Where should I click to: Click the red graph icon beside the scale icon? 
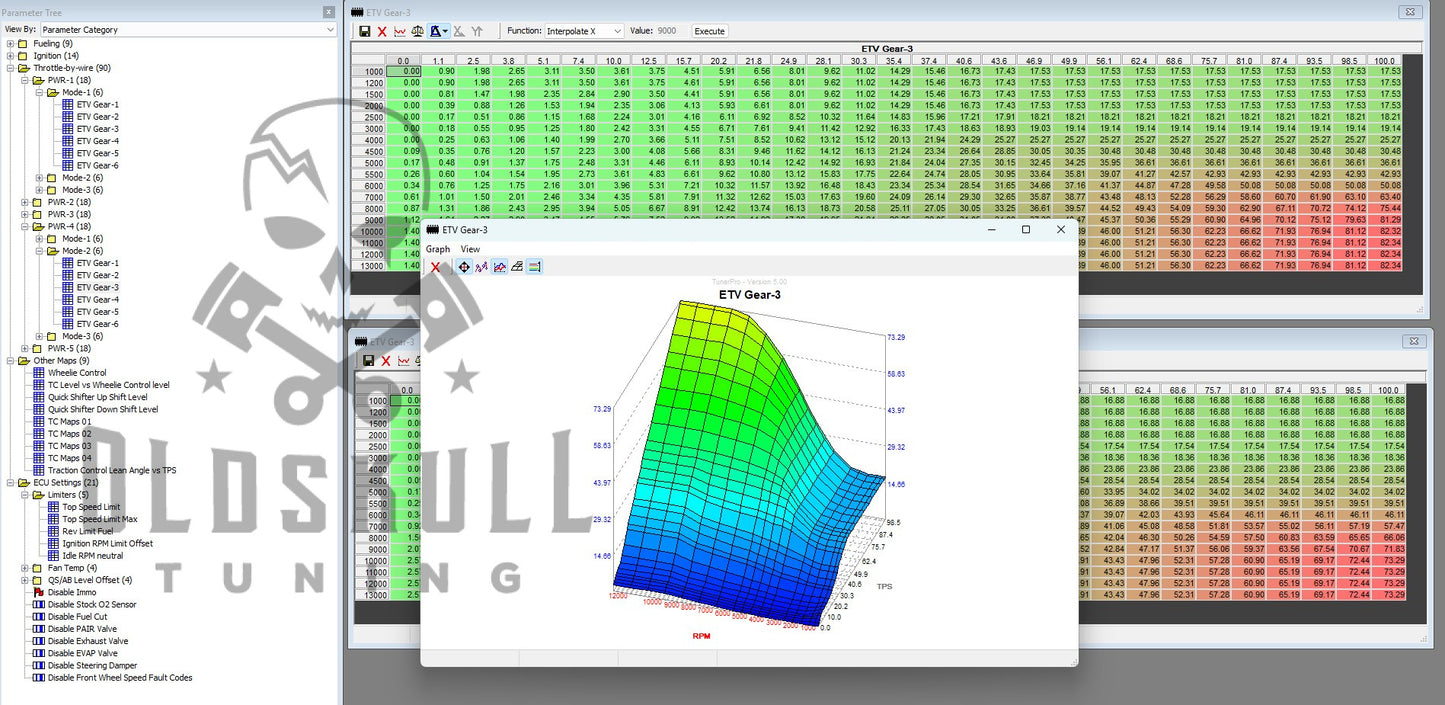coord(400,32)
